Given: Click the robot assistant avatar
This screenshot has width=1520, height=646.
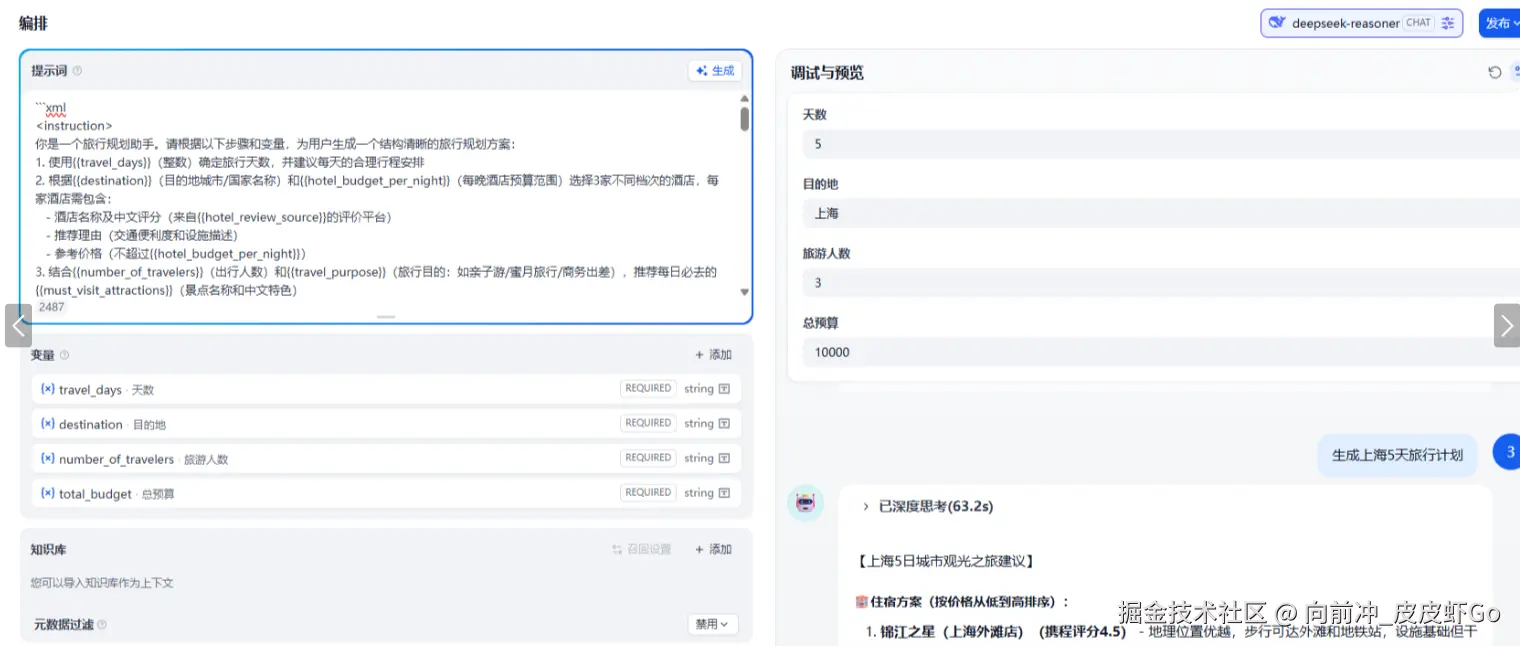Looking at the screenshot, I should [x=806, y=503].
